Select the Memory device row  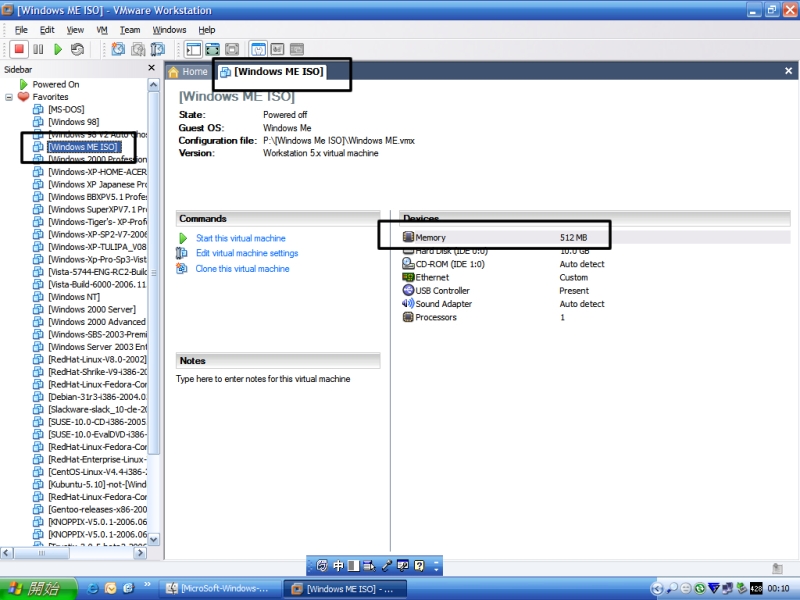595,237
